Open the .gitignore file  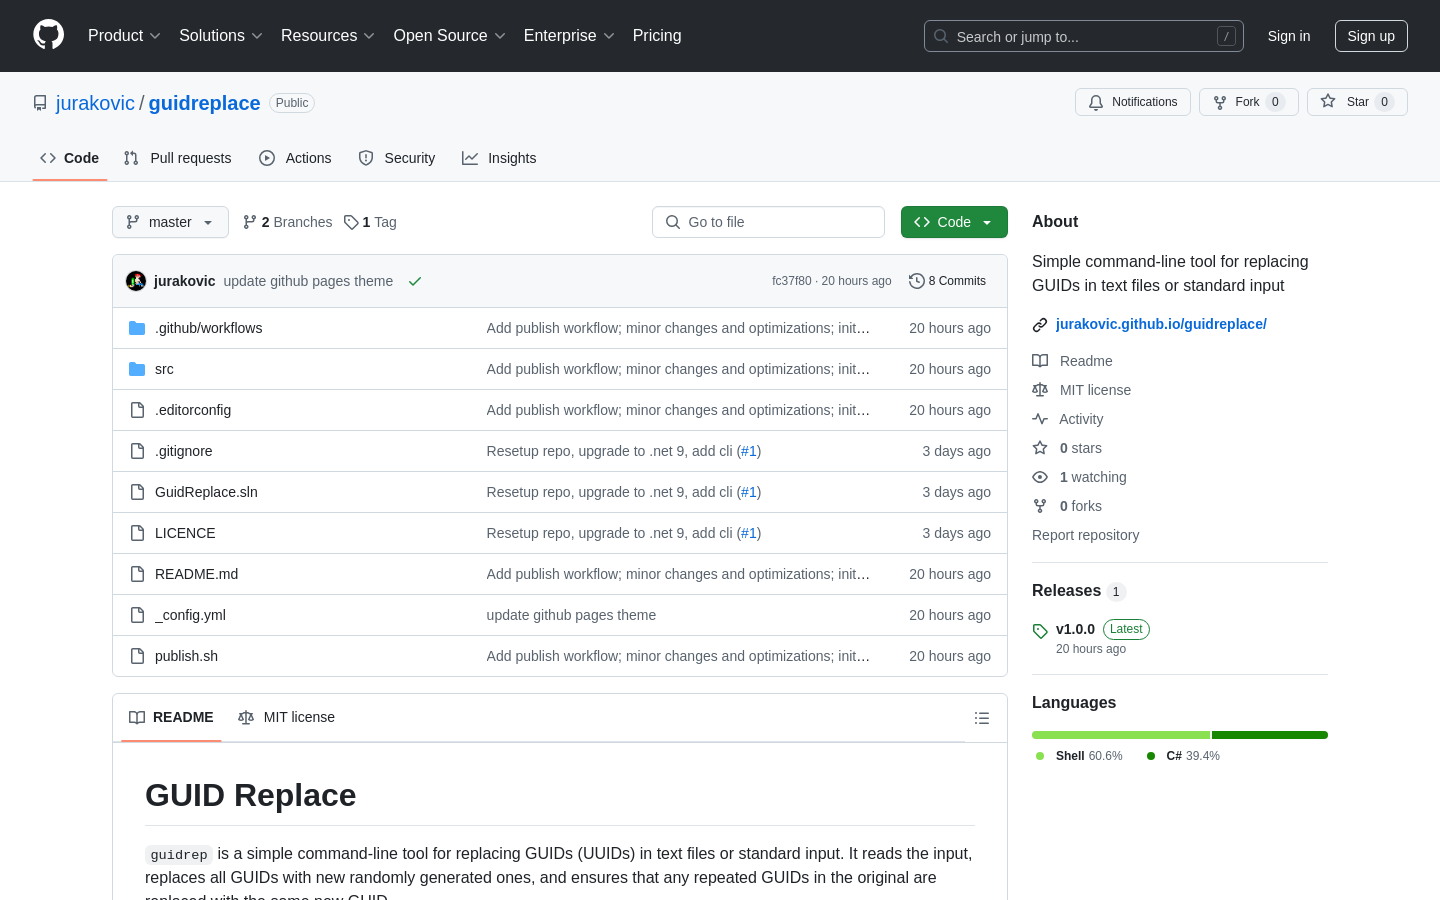pos(184,451)
